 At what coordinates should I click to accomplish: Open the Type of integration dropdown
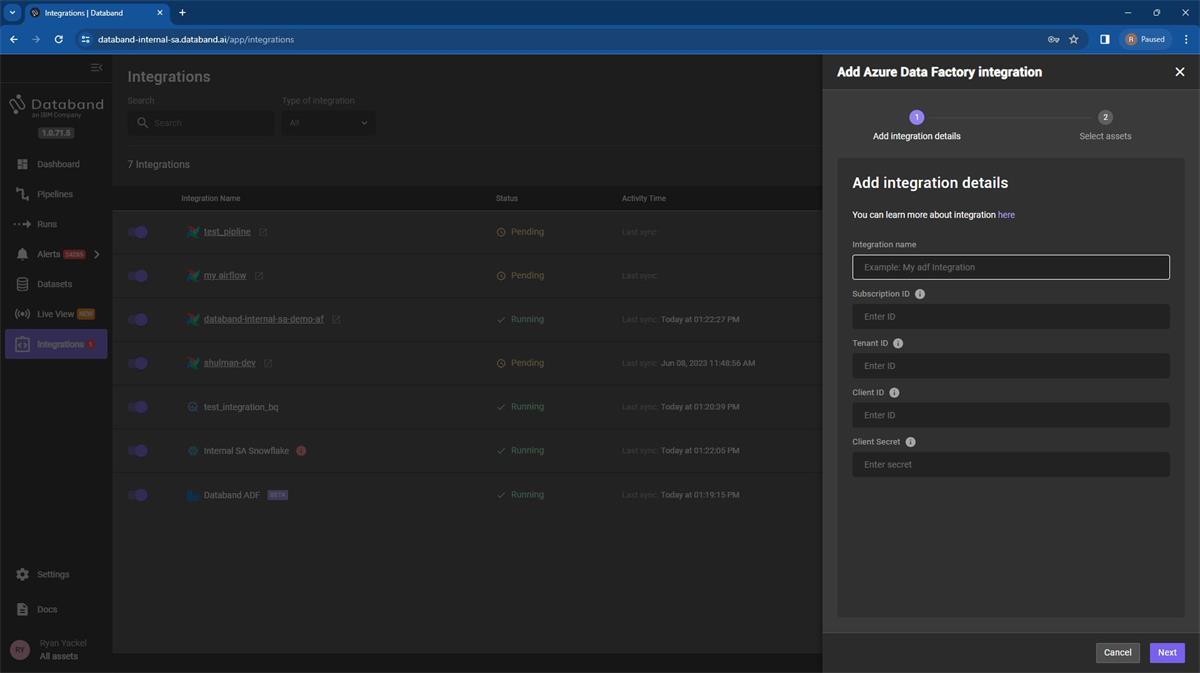point(327,122)
